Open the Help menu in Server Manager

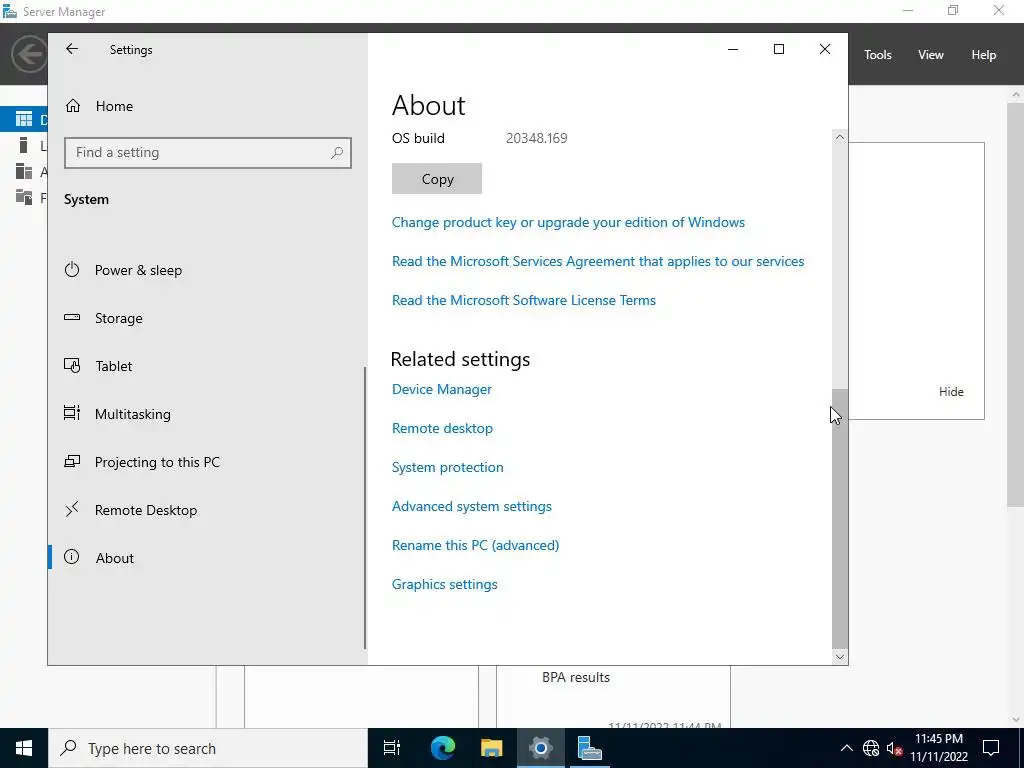coord(984,55)
